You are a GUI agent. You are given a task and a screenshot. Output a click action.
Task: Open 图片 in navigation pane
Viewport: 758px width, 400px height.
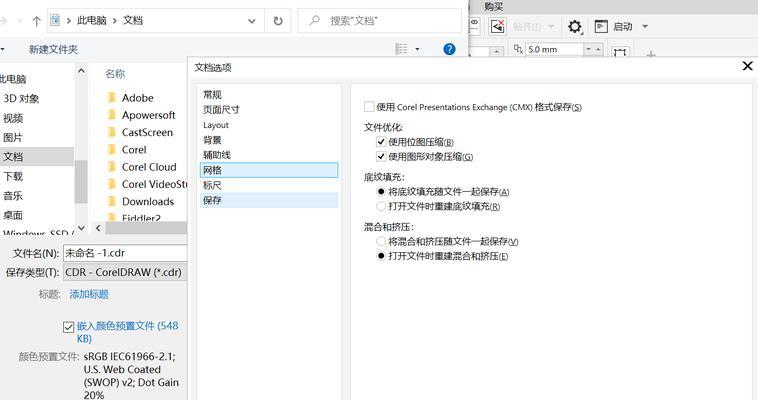(13, 137)
